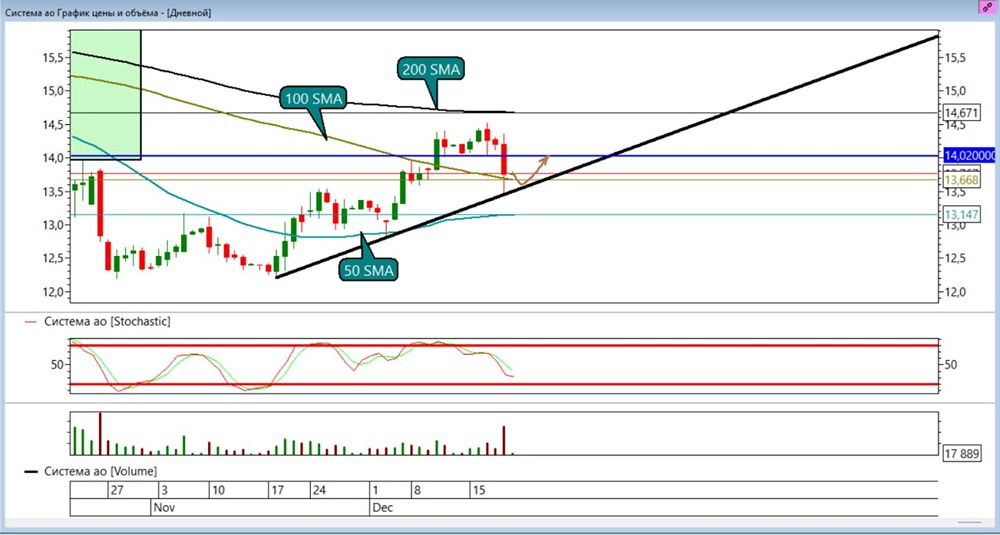Click the 14,671 price label for 200 SMA
The width and height of the screenshot is (1000, 535).
tap(960, 113)
